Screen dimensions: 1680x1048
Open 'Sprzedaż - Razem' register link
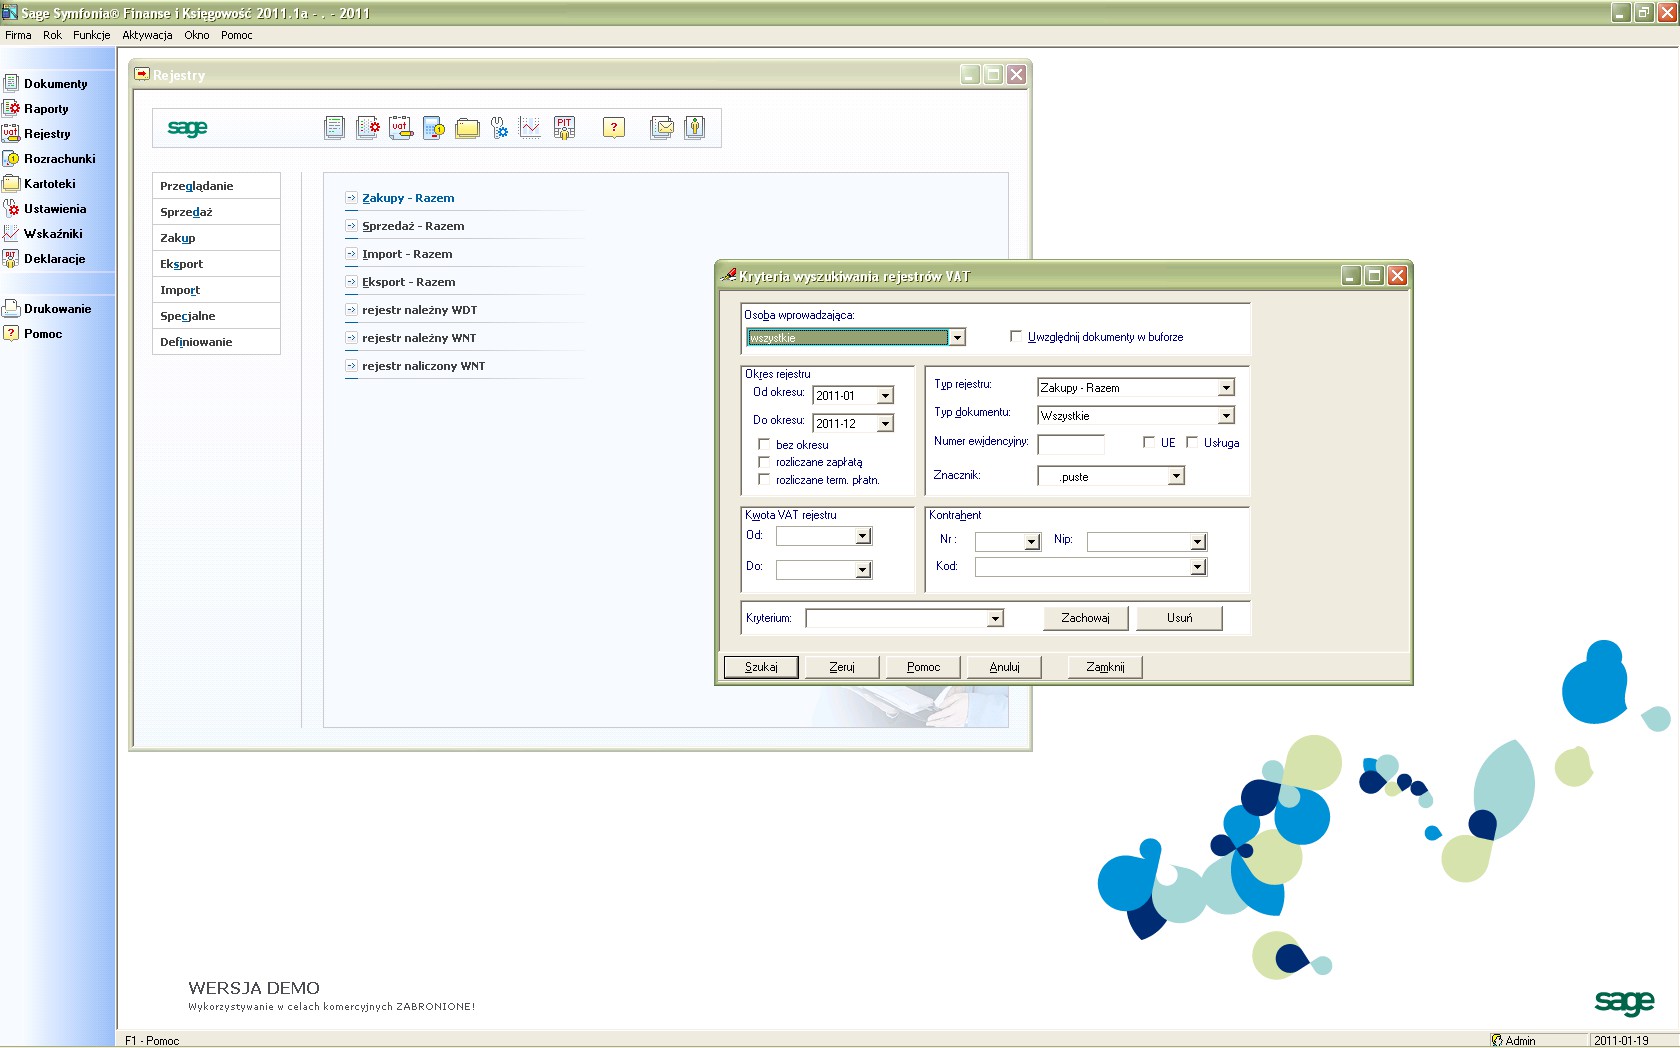(x=413, y=226)
